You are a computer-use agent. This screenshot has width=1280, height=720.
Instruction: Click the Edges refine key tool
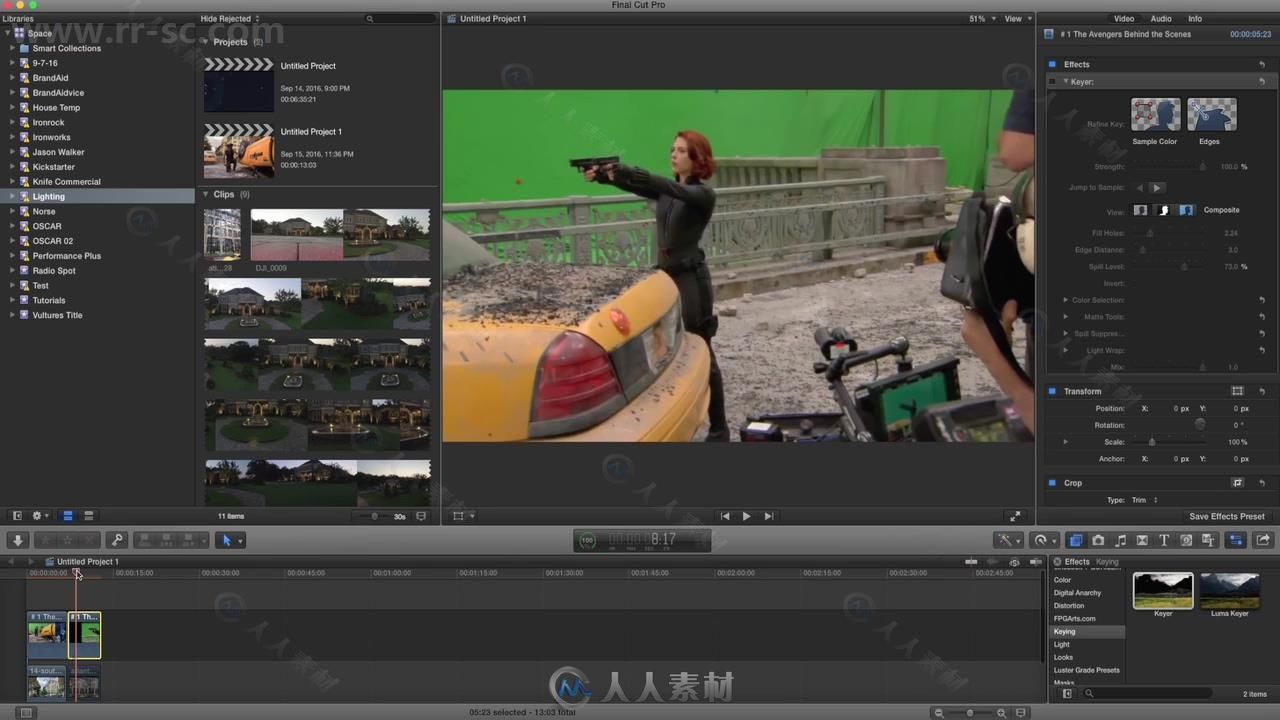point(1211,115)
